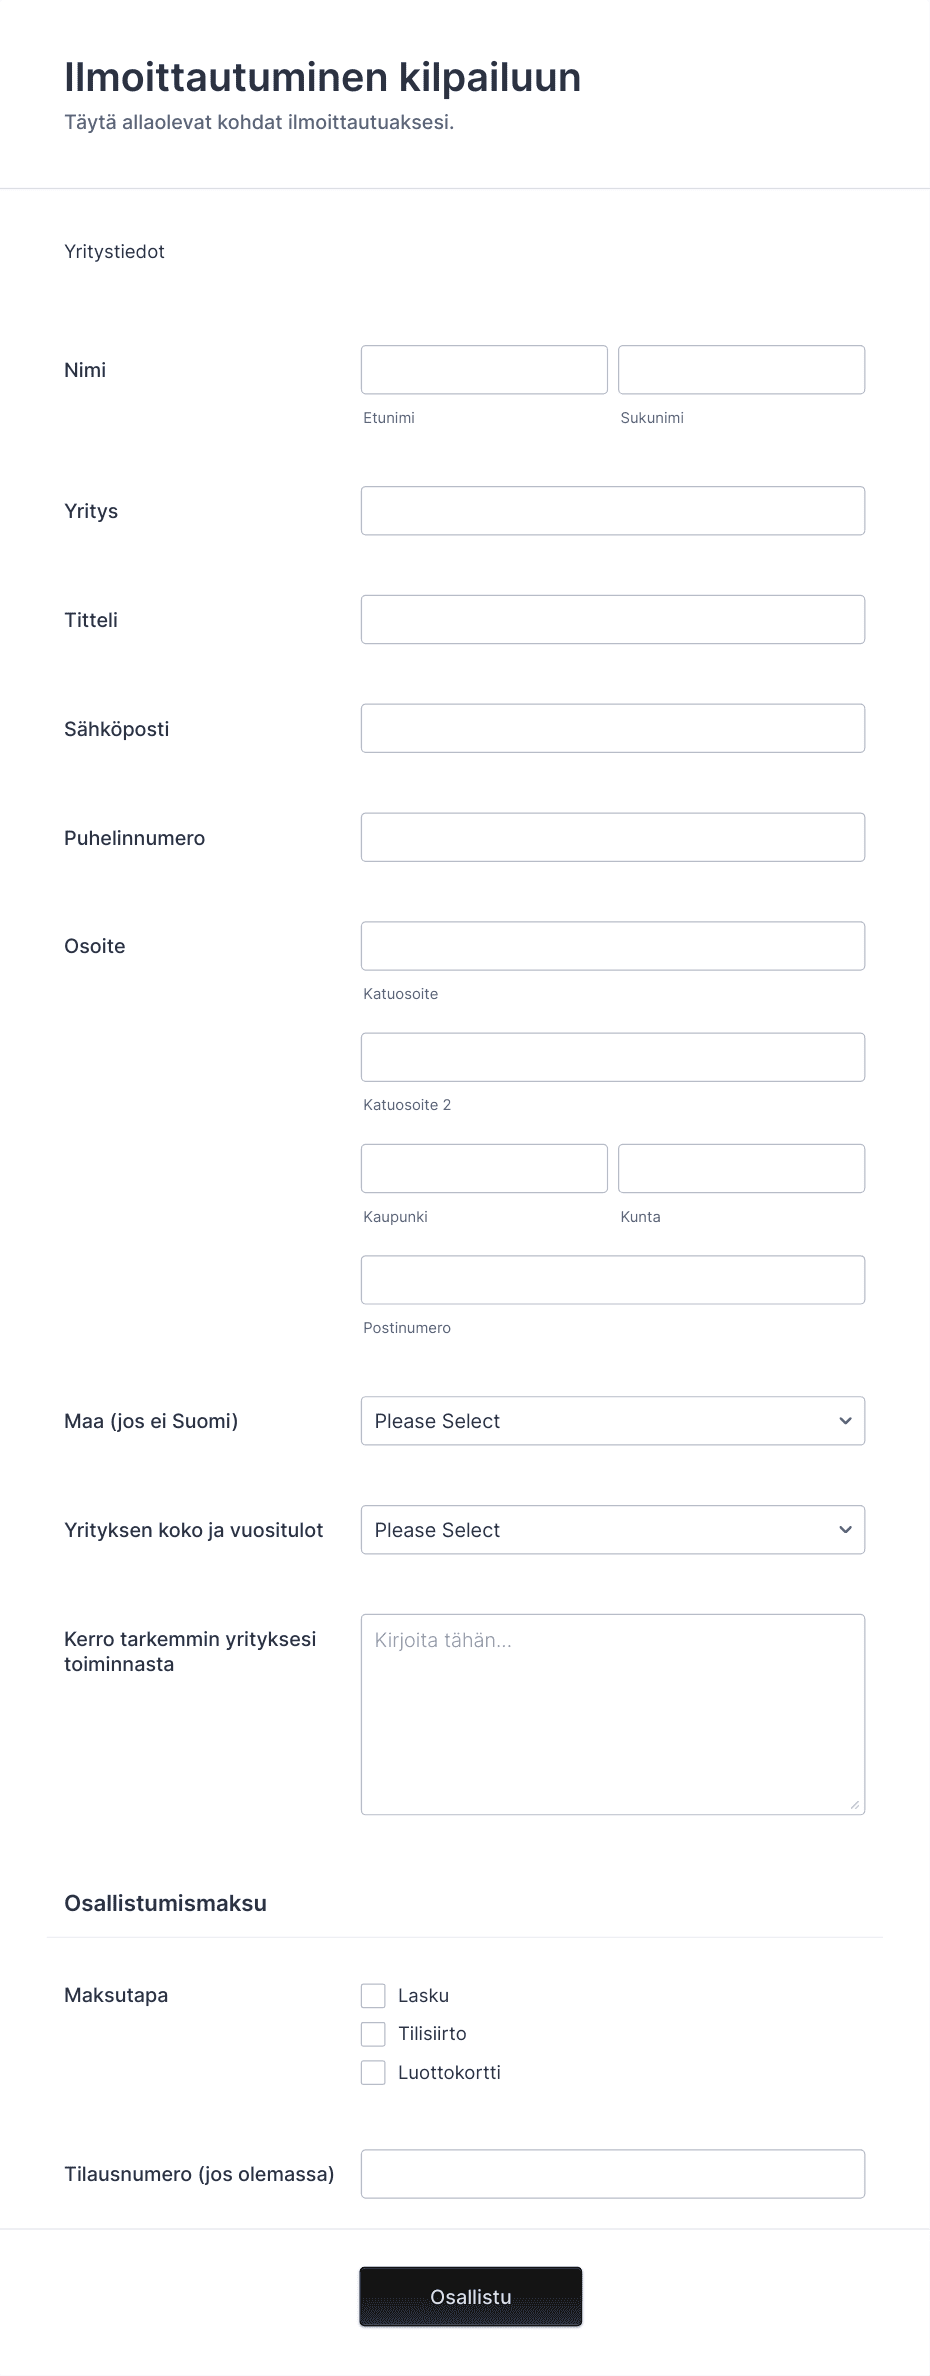Viewport: 930px width, 2376px height.
Task: Click the chevron arrow of Maa dropdown
Action: point(845,1421)
